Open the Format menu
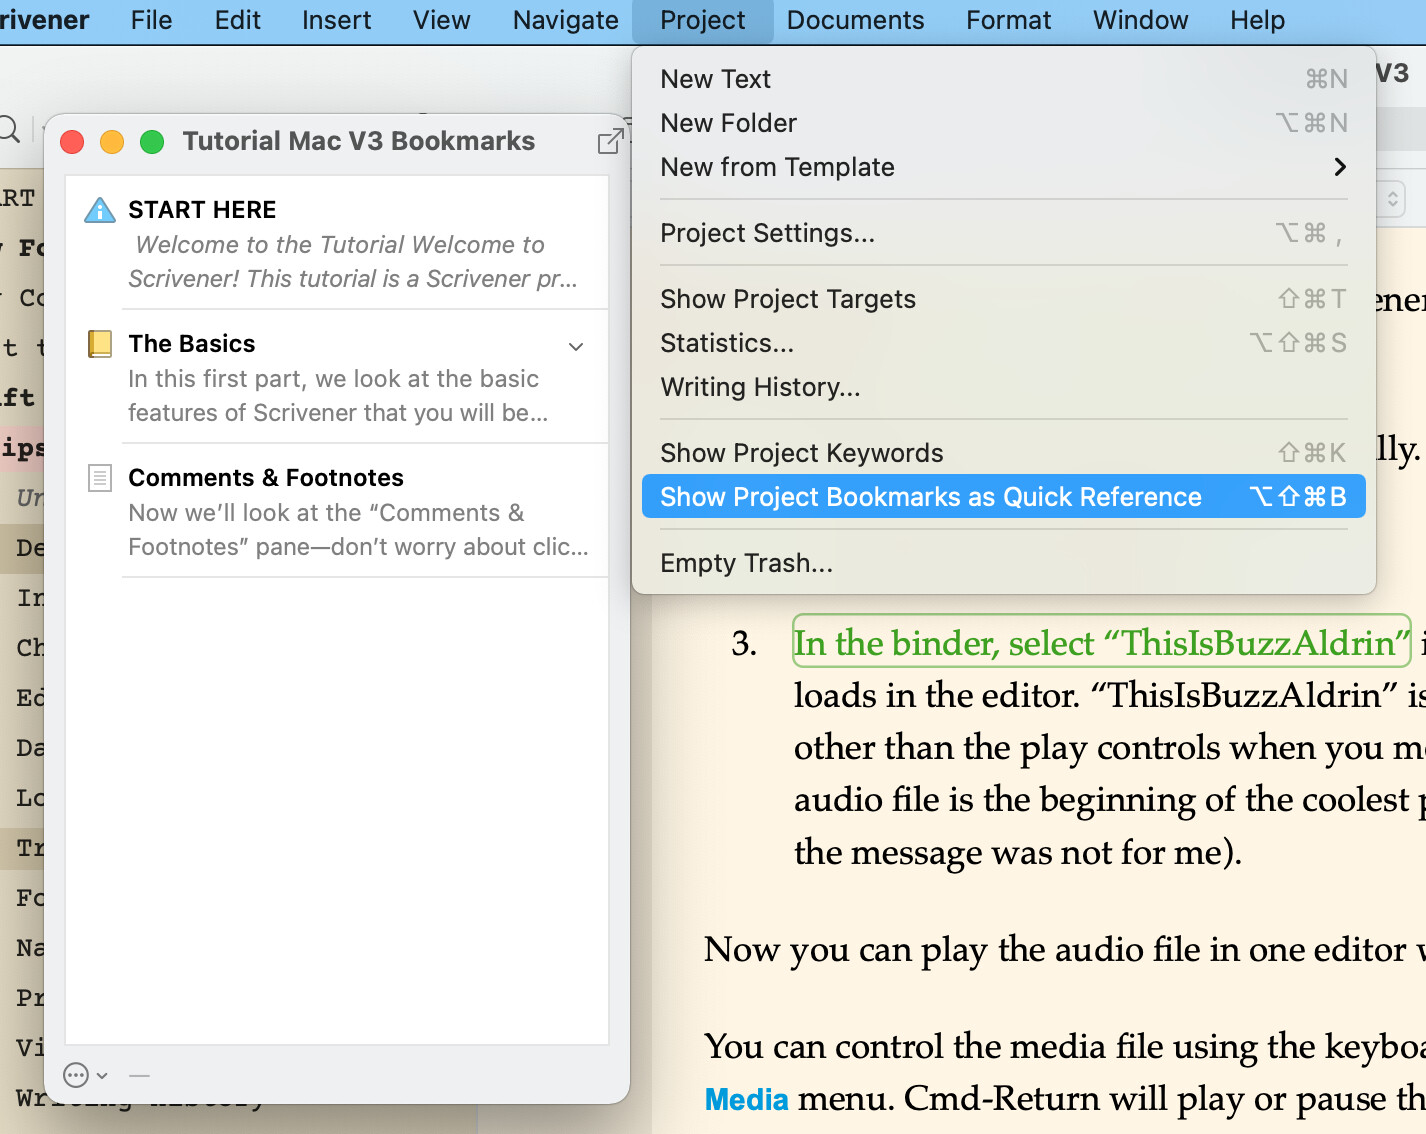The height and width of the screenshot is (1134, 1426). click(x=1008, y=20)
